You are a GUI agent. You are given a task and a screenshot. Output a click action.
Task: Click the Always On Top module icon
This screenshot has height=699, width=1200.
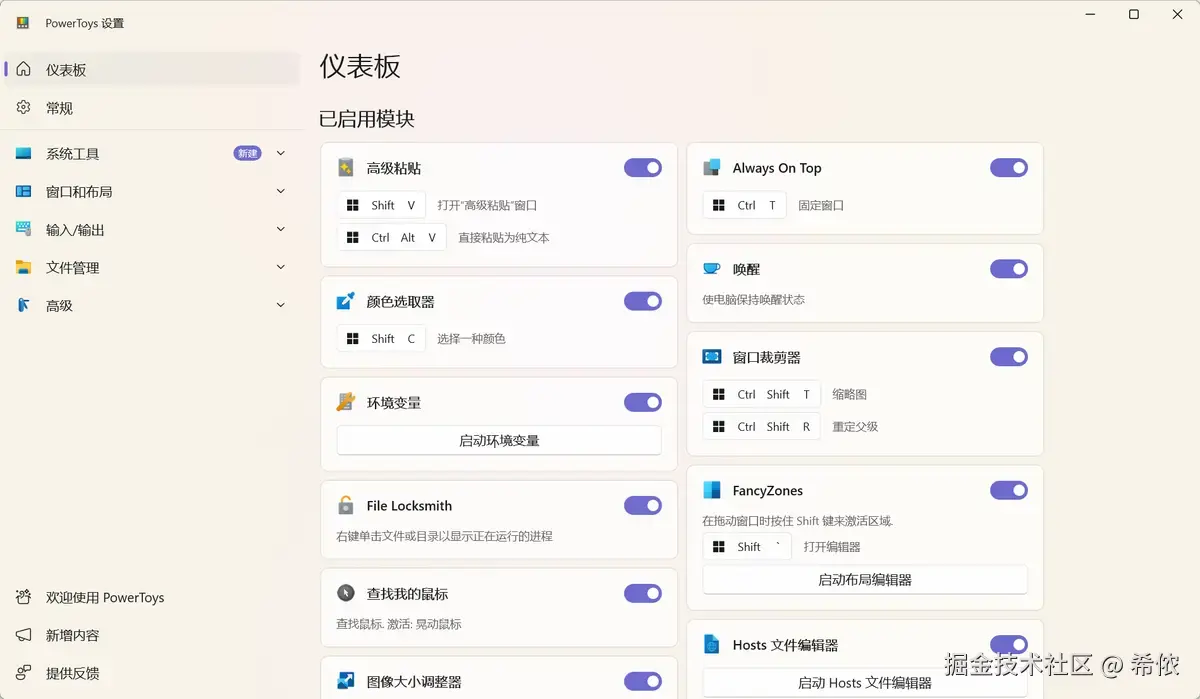coord(712,168)
